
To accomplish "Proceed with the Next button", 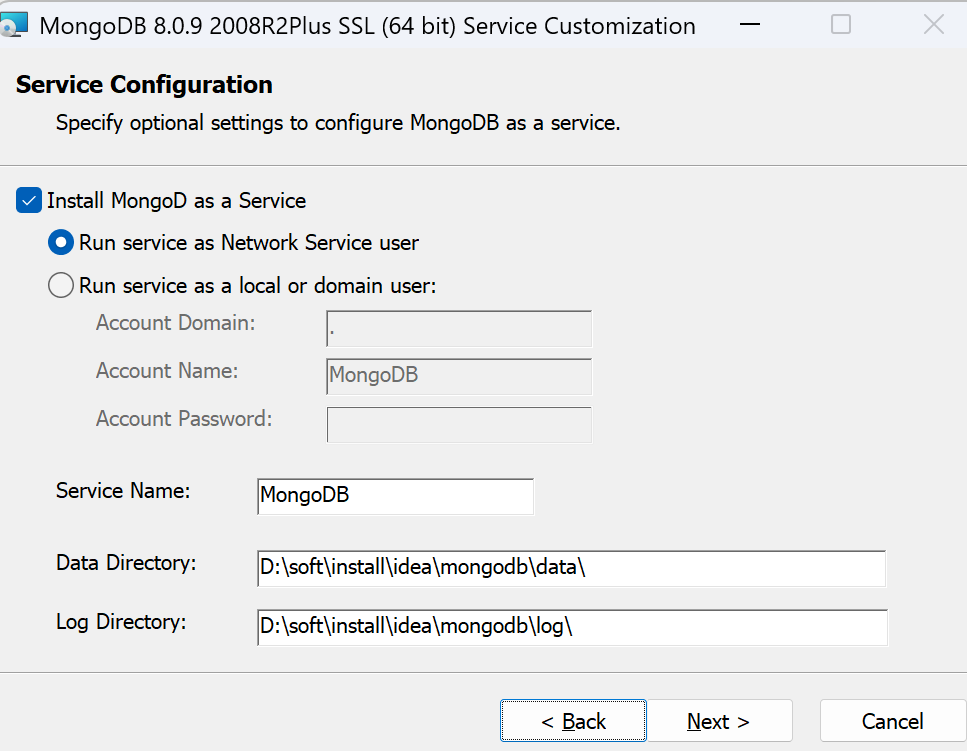I will [719, 720].
